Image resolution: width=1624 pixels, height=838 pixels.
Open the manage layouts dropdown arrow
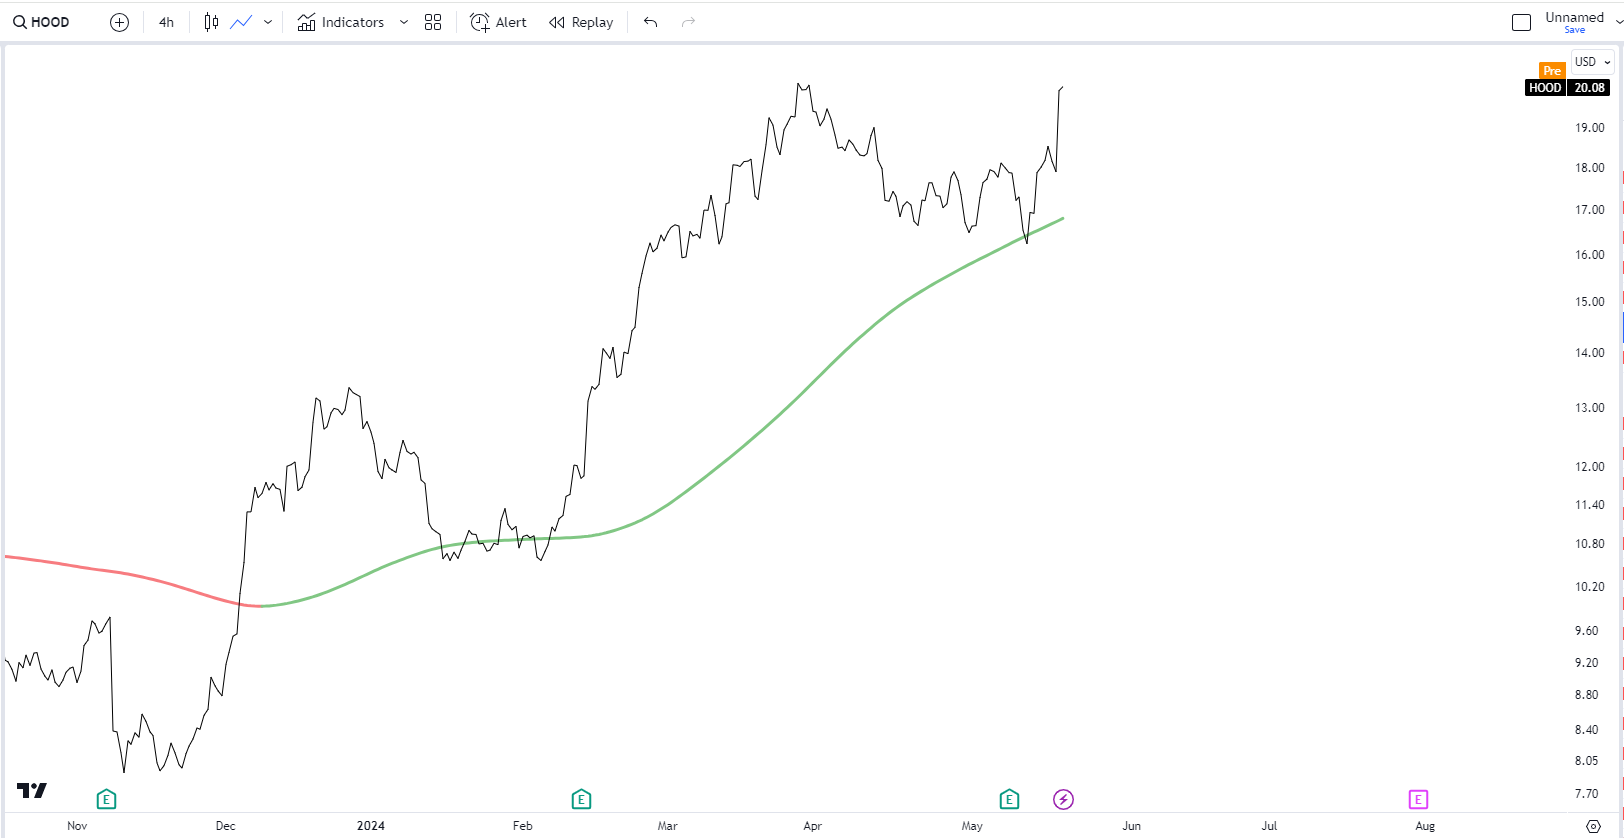(1619, 22)
